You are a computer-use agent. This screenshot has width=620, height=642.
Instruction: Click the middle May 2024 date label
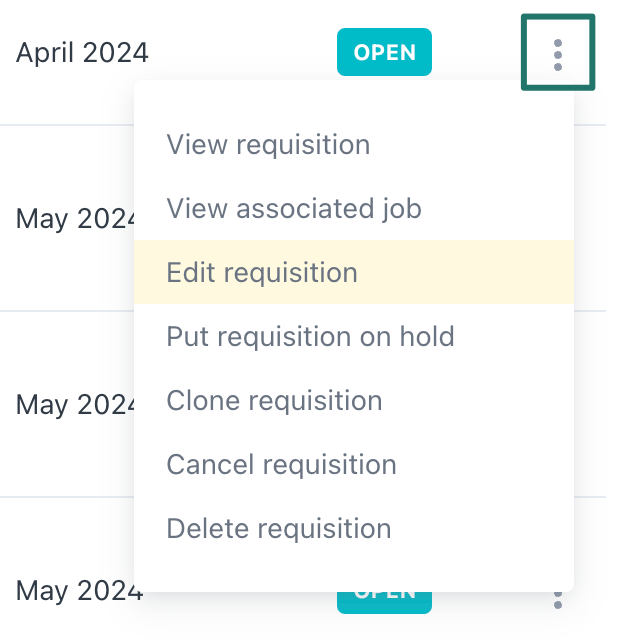click(75, 404)
